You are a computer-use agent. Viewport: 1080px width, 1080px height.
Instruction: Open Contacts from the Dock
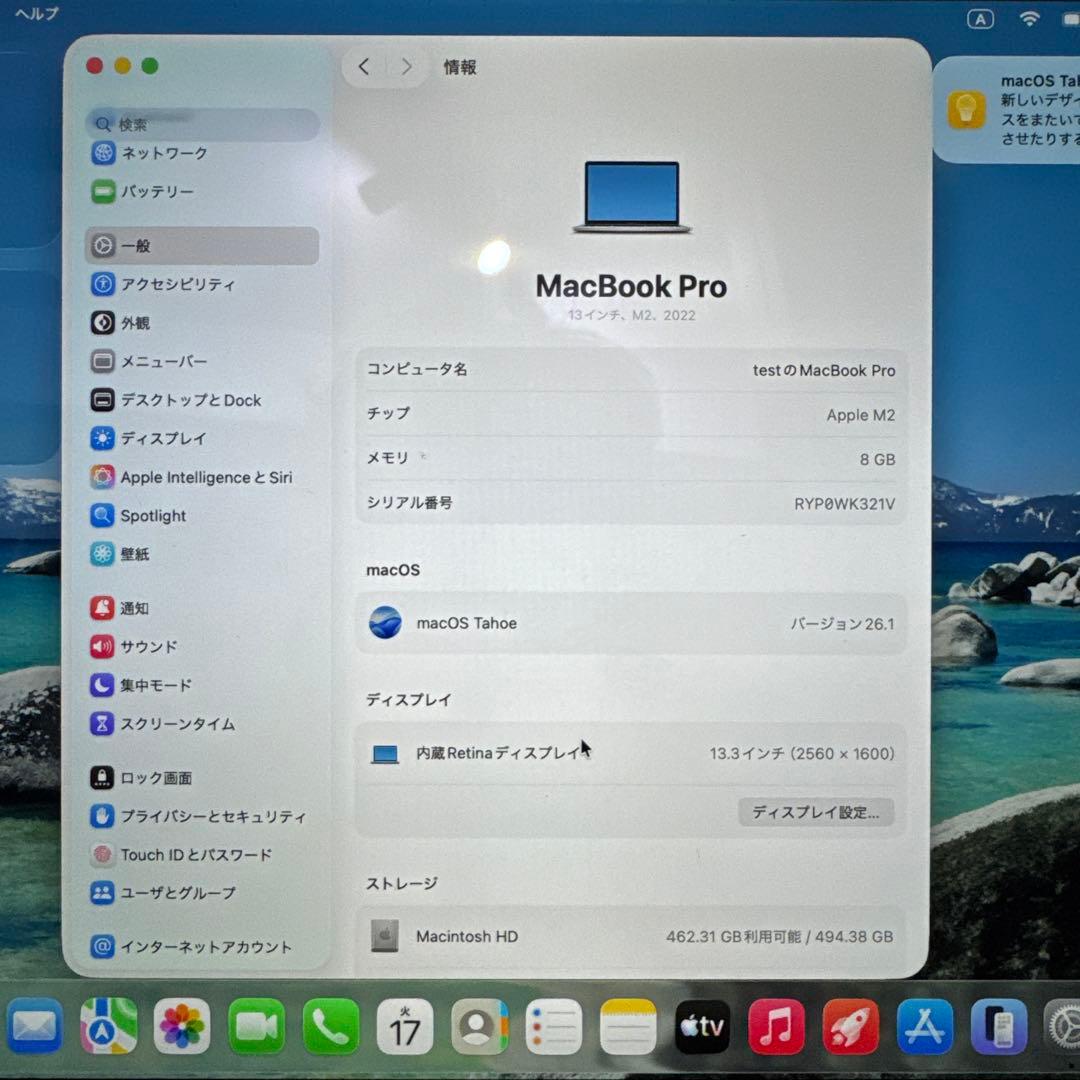(479, 1026)
